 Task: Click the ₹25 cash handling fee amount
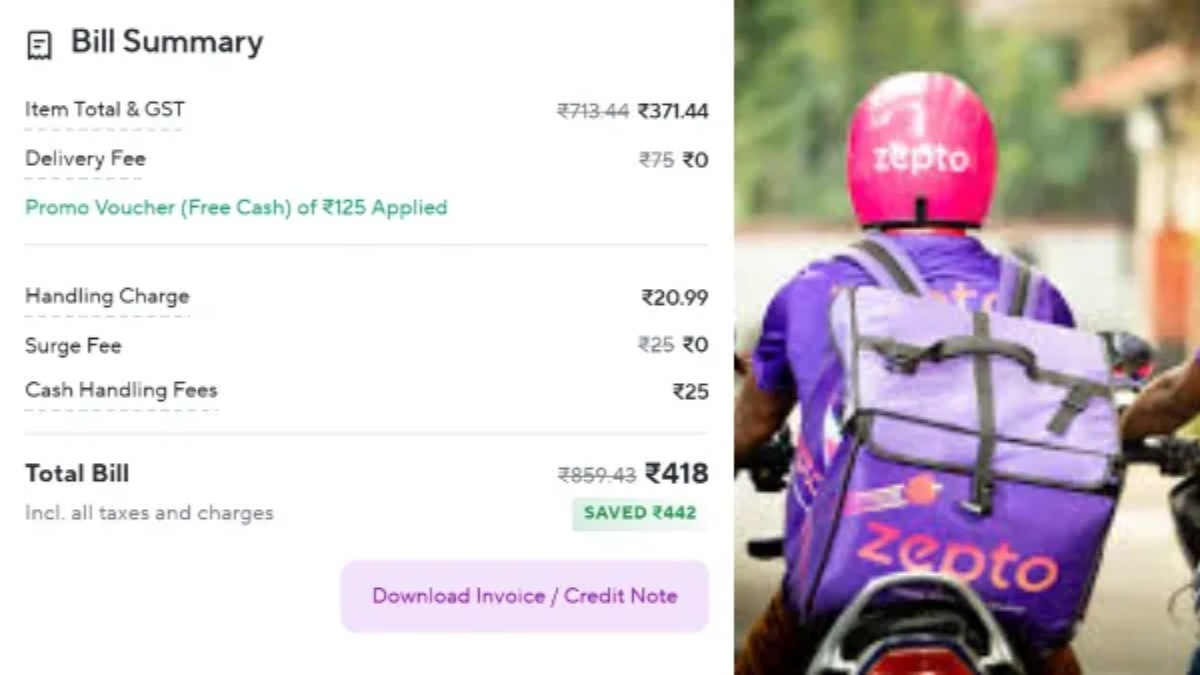690,392
